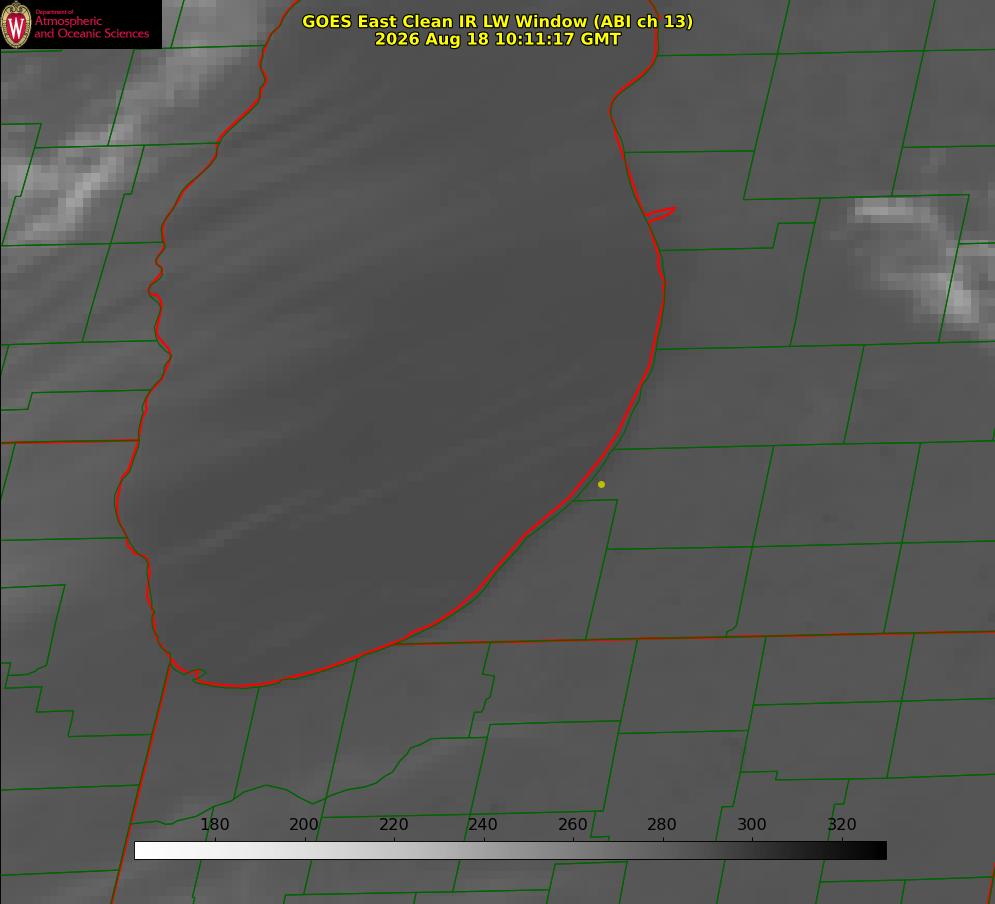Click the University of Wisconsin crest logo

16,24
